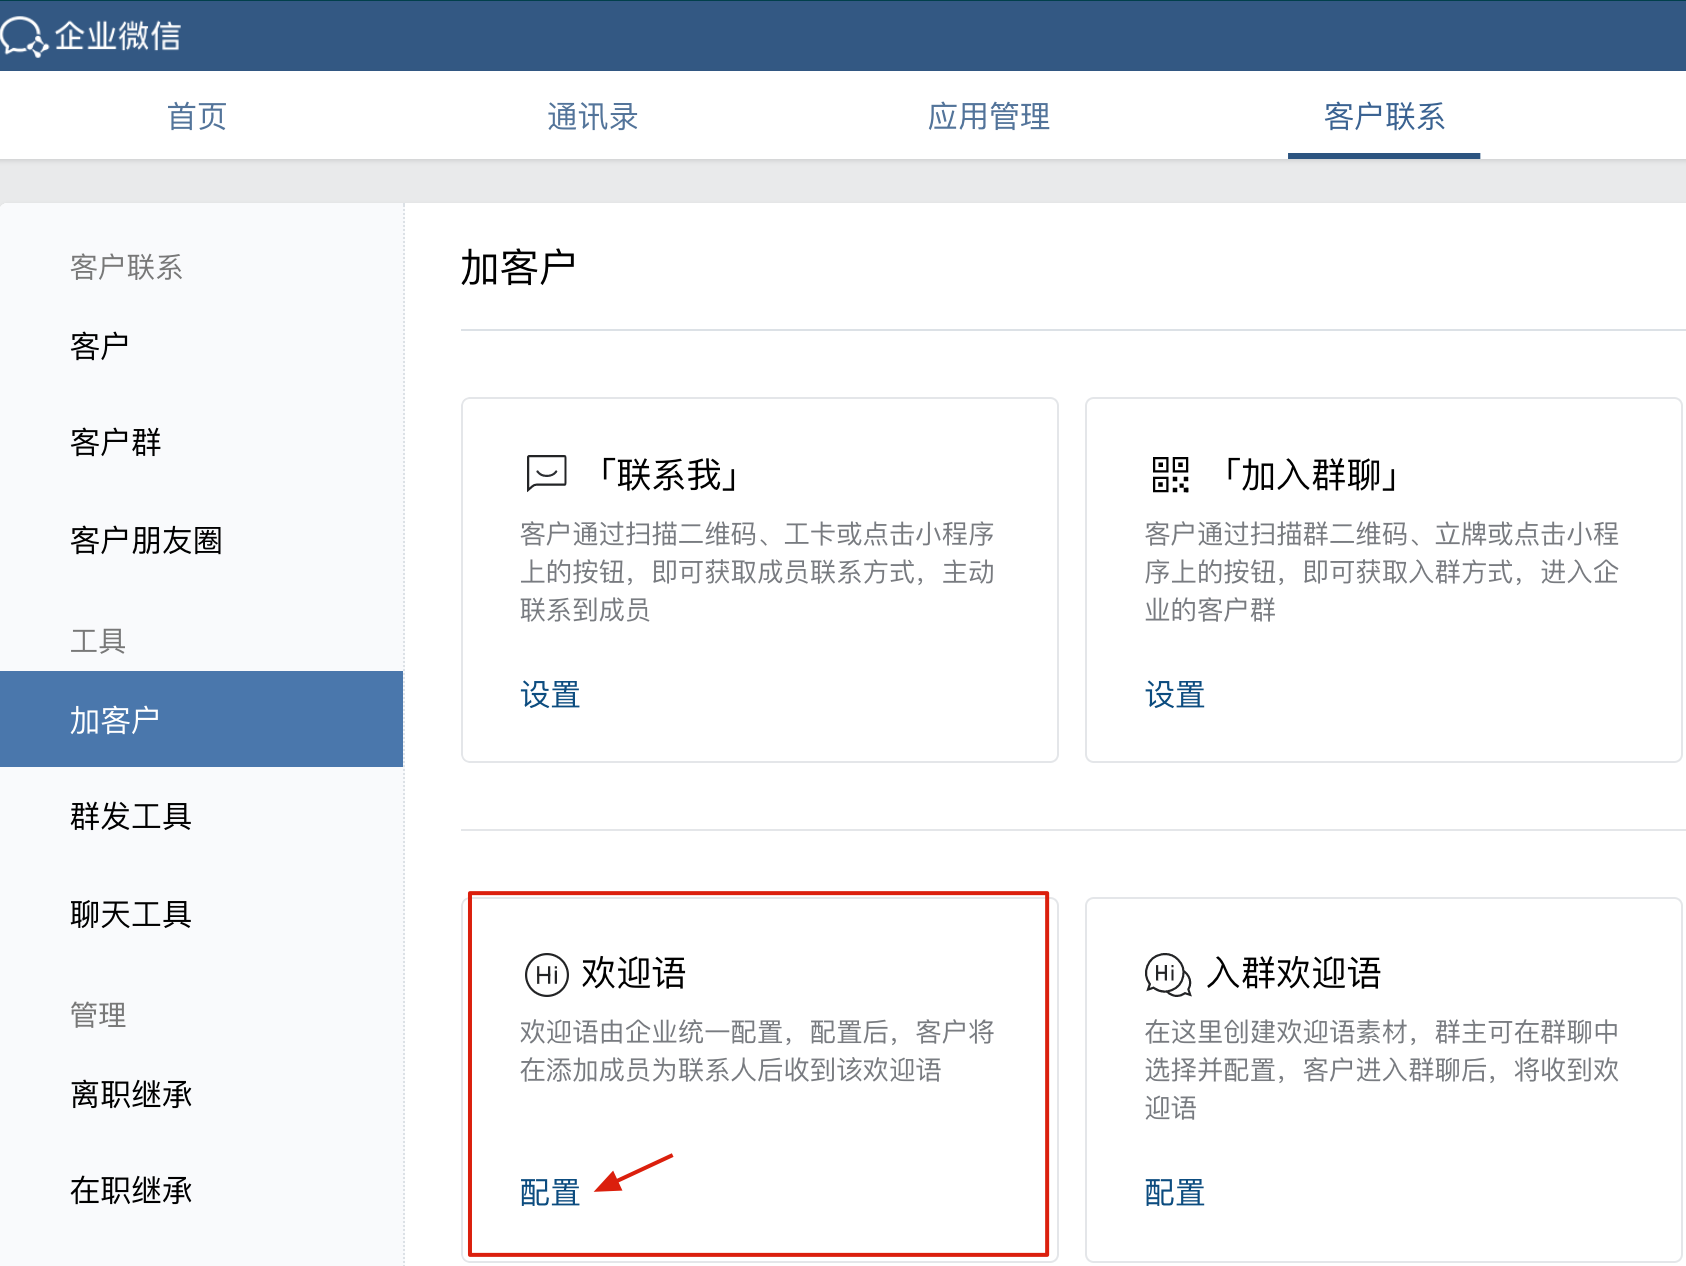Viewport: 1686px width, 1266px height.
Task: Click 设置 link under 加入群聊
Action: pyautogui.click(x=1174, y=695)
